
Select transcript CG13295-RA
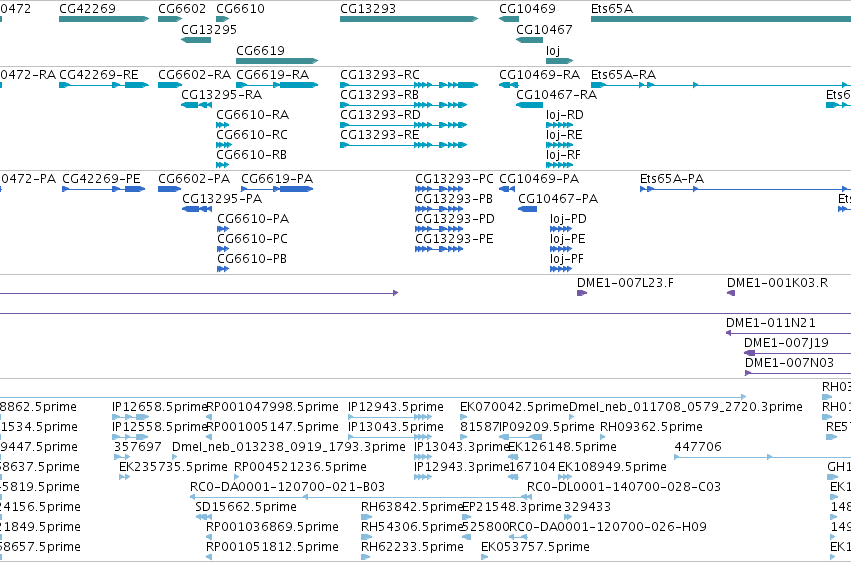pyautogui.click(x=196, y=105)
